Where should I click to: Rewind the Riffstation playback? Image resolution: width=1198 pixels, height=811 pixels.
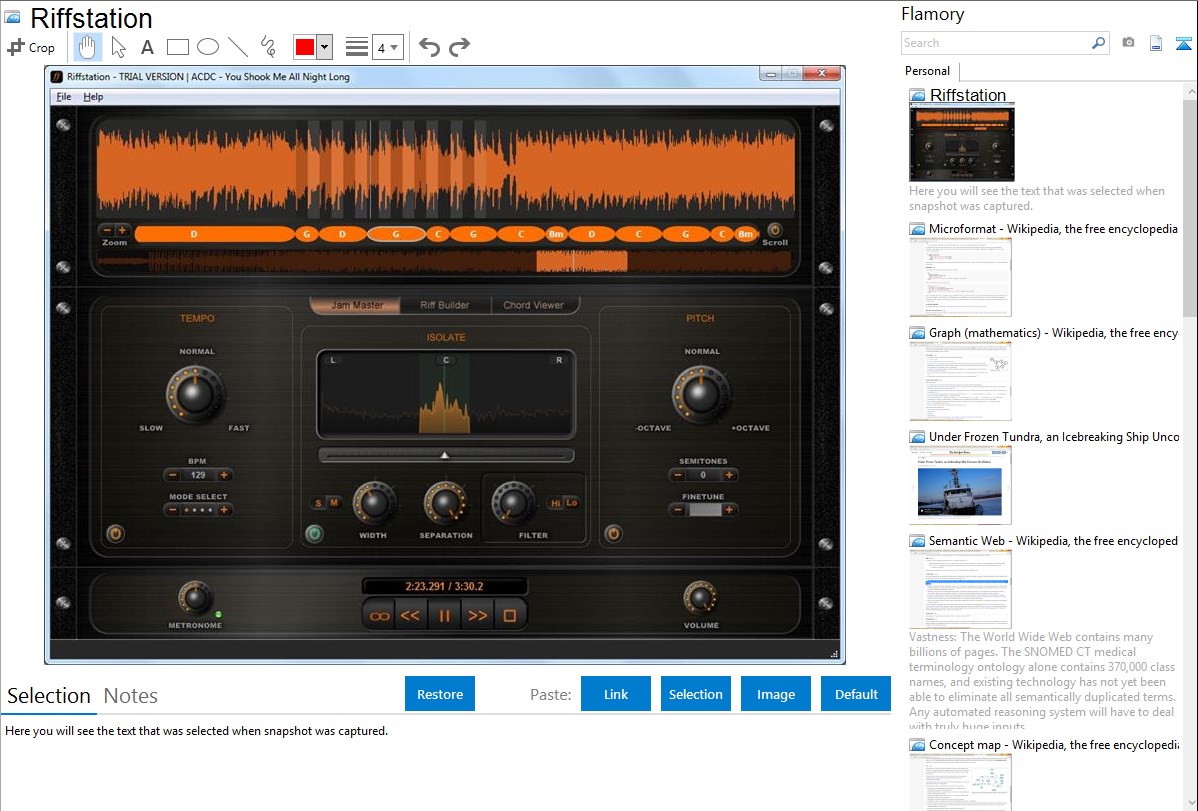tap(410, 615)
